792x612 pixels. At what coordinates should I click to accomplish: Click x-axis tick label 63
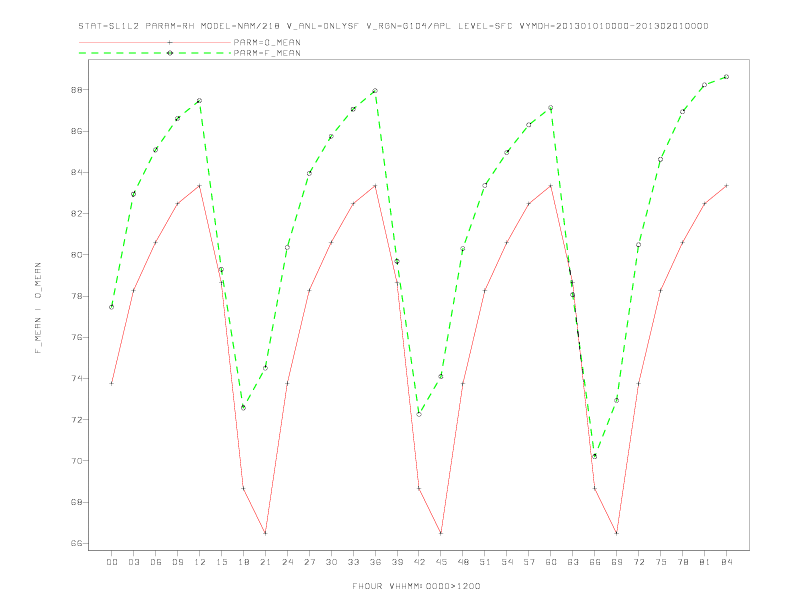coord(573,562)
